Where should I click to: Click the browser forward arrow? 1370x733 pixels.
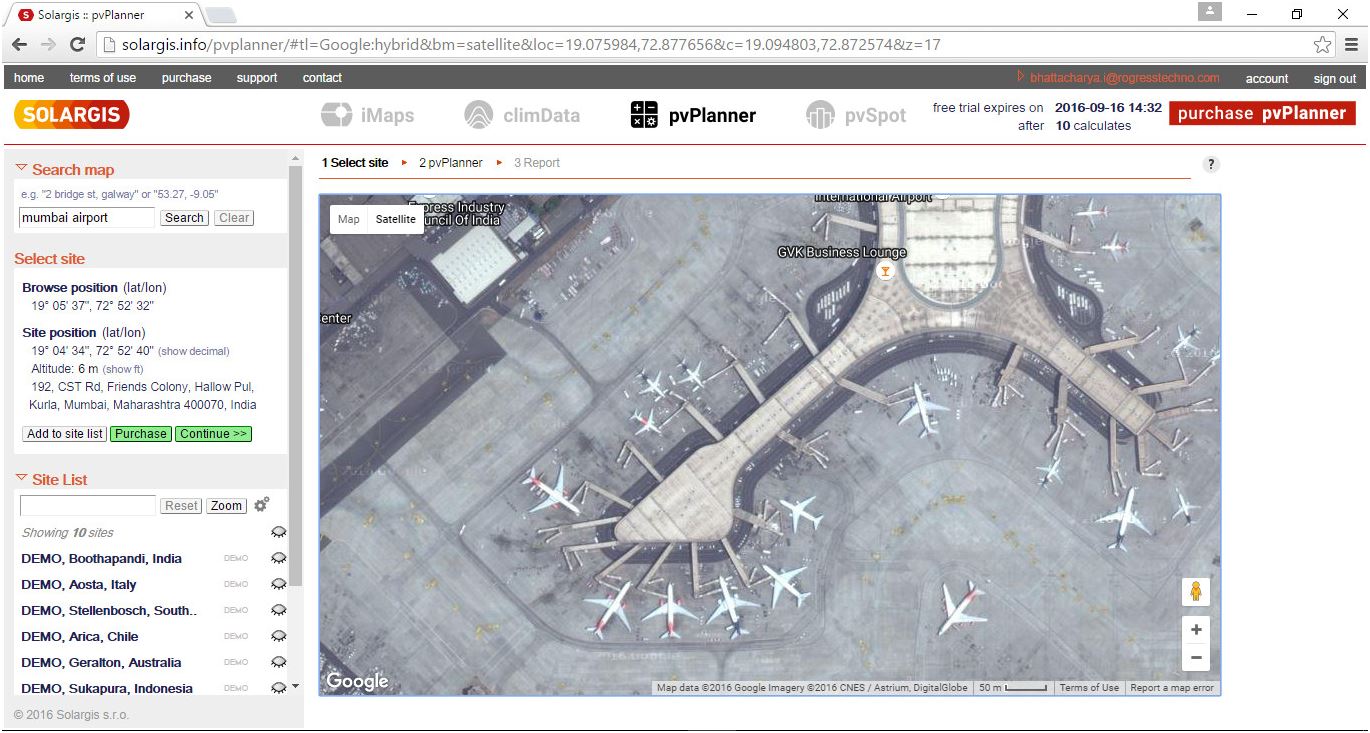(x=48, y=45)
